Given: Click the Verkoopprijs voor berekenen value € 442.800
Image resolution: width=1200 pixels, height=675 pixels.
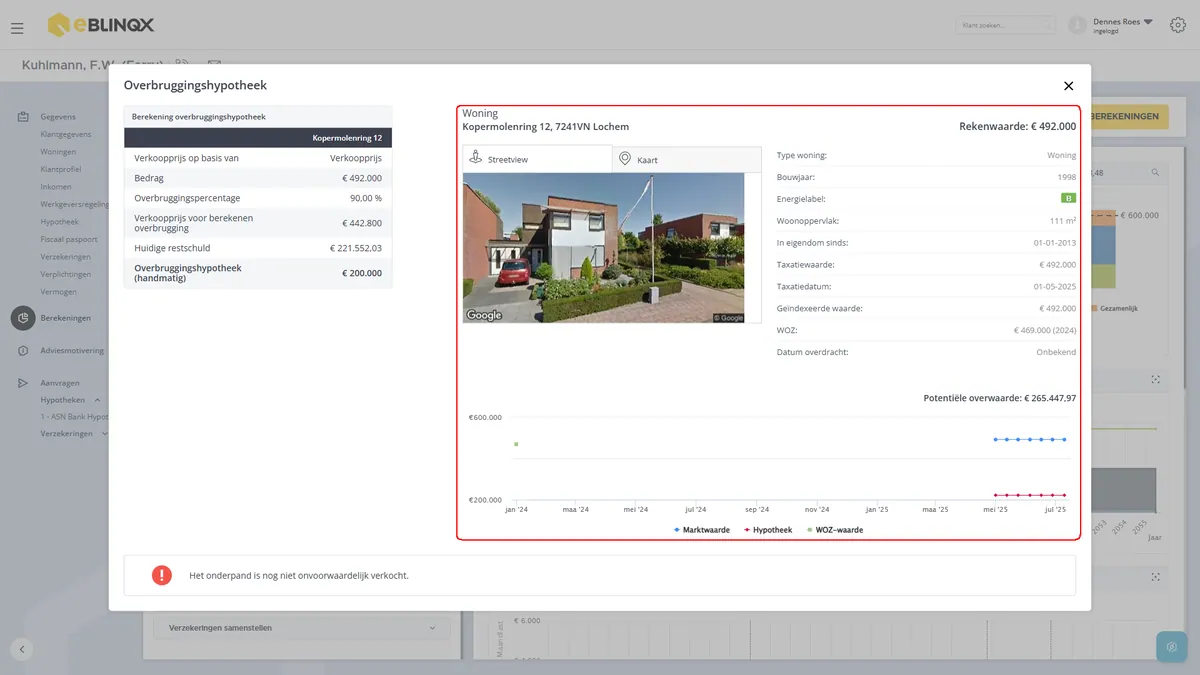Looking at the screenshot, I should coord(362,223).
